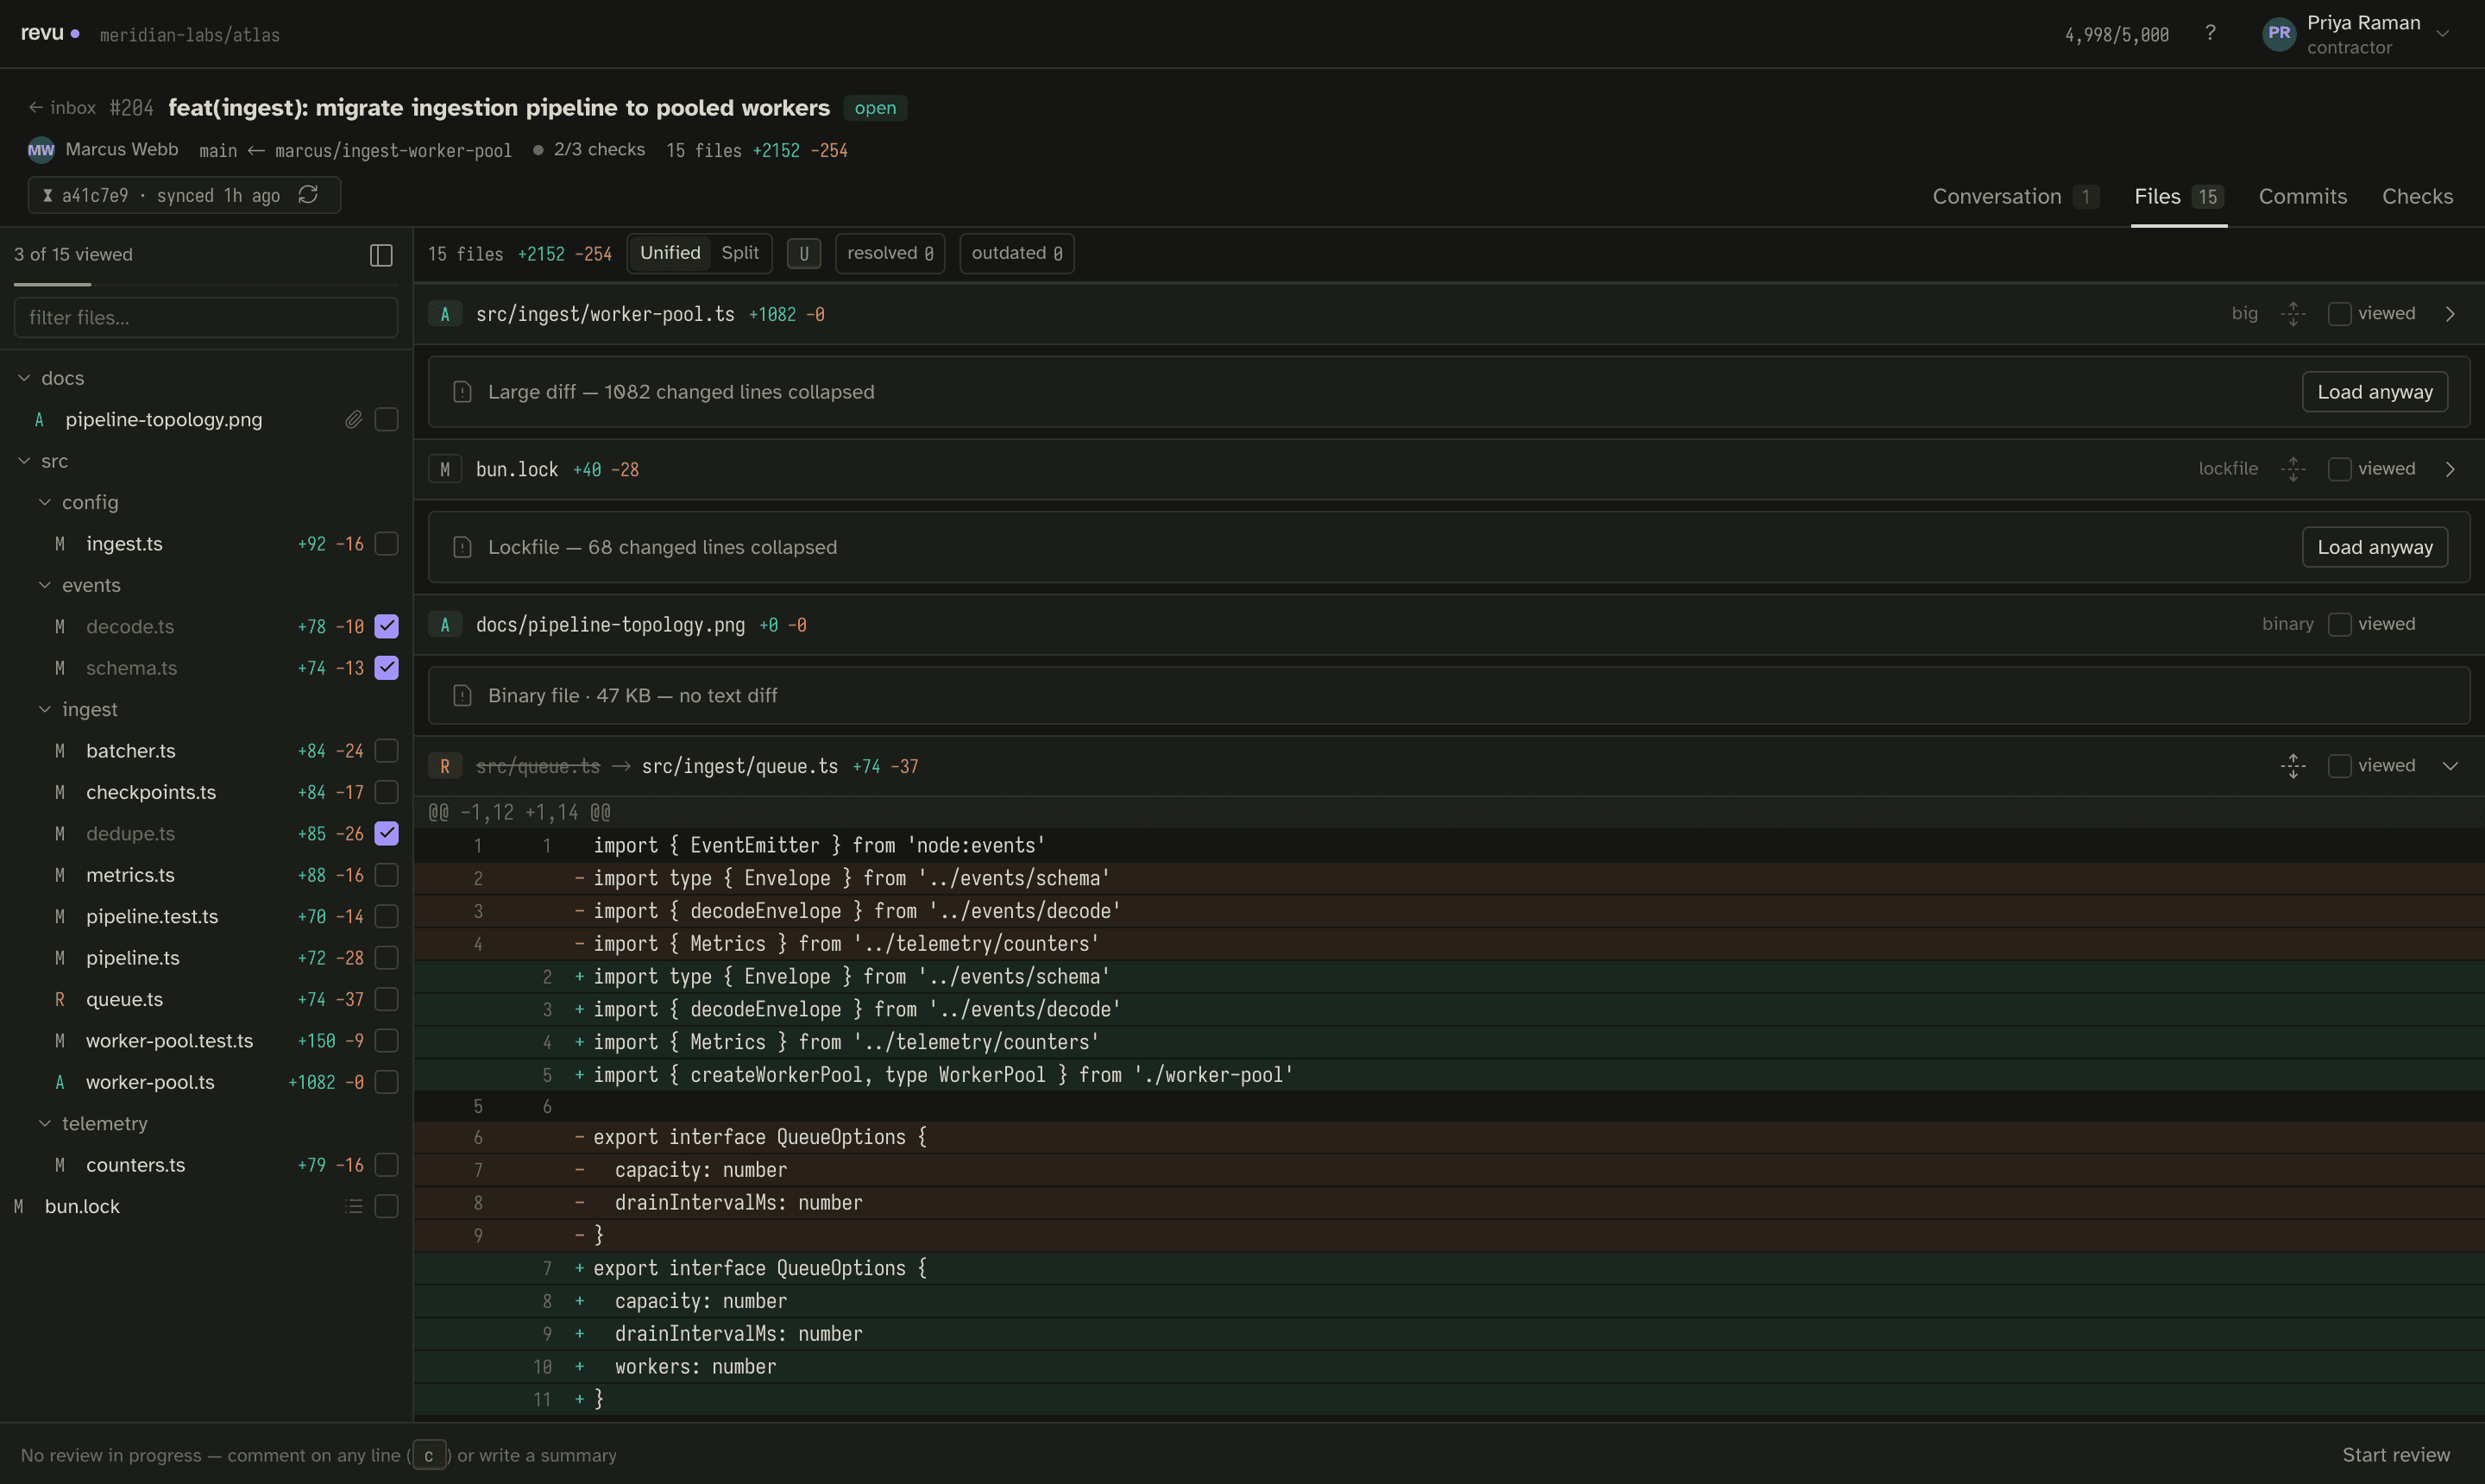
Task: Click the U keyboard shortcut toggle button
Action: (804, 254)
